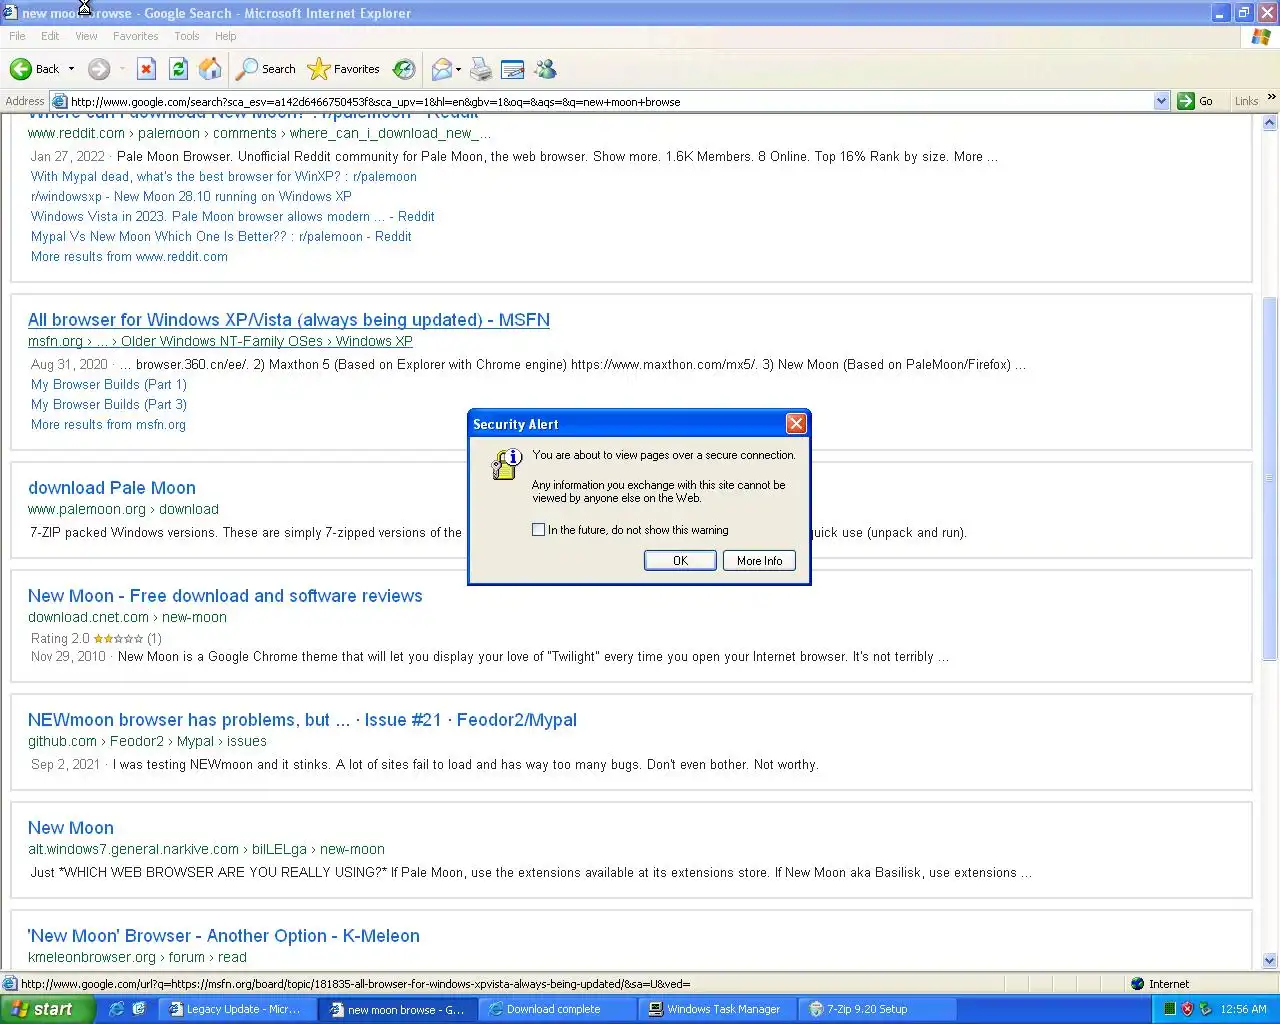Open 'All browser for Windows XP/Vista' MSFN result
Image resolution: width=1280 pixels, height=1024 pixels.
pyautogui.click(x=289, y=320)
